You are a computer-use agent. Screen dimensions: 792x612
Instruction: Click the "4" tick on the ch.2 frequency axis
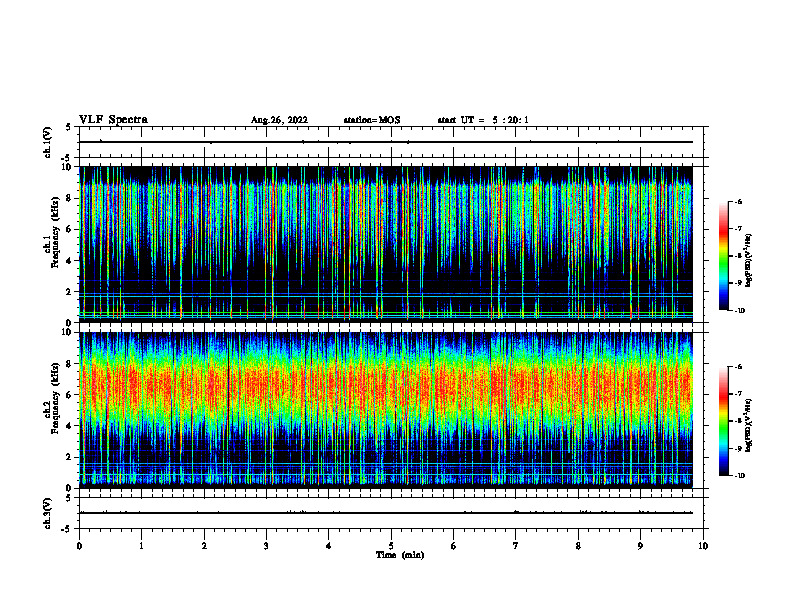point(70,426)
